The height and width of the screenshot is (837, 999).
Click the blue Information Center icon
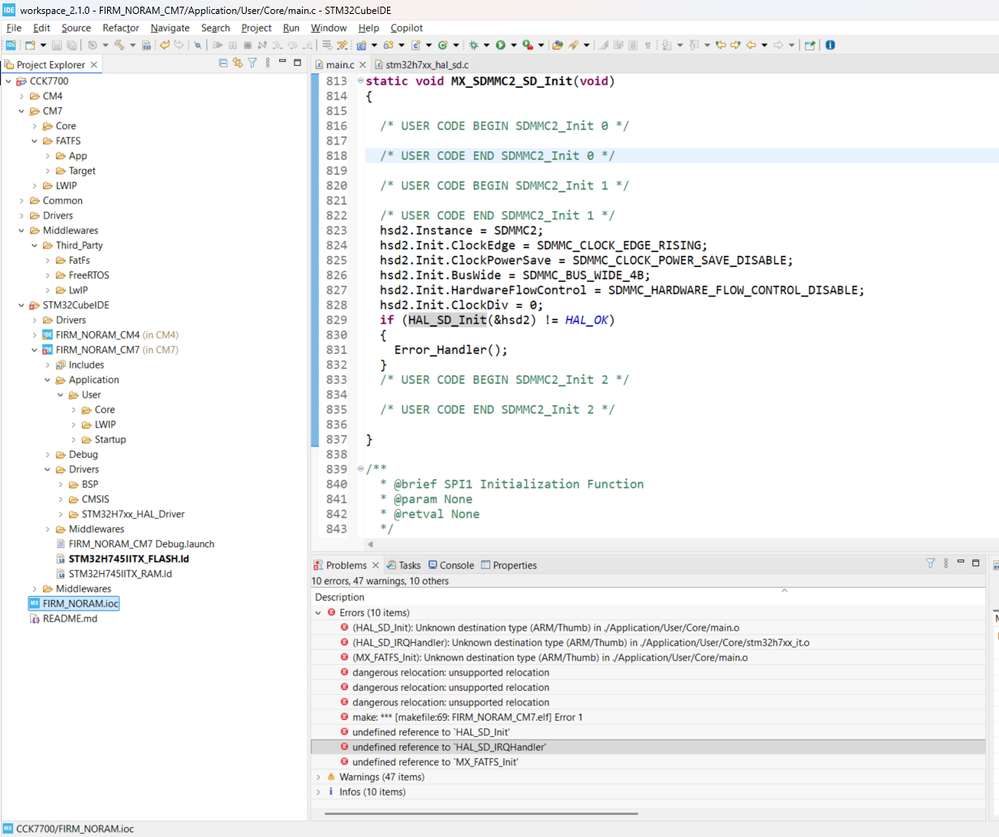(x=830, y=45)
